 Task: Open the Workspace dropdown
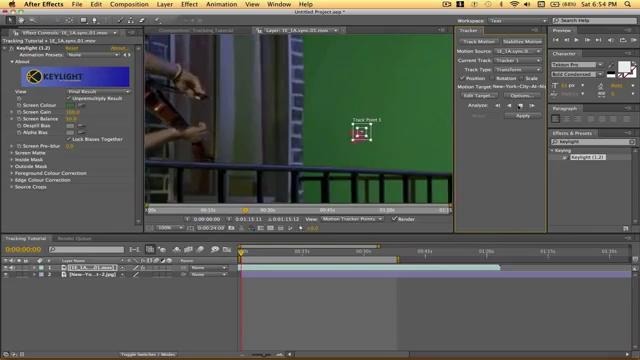(x=517, y=20)
